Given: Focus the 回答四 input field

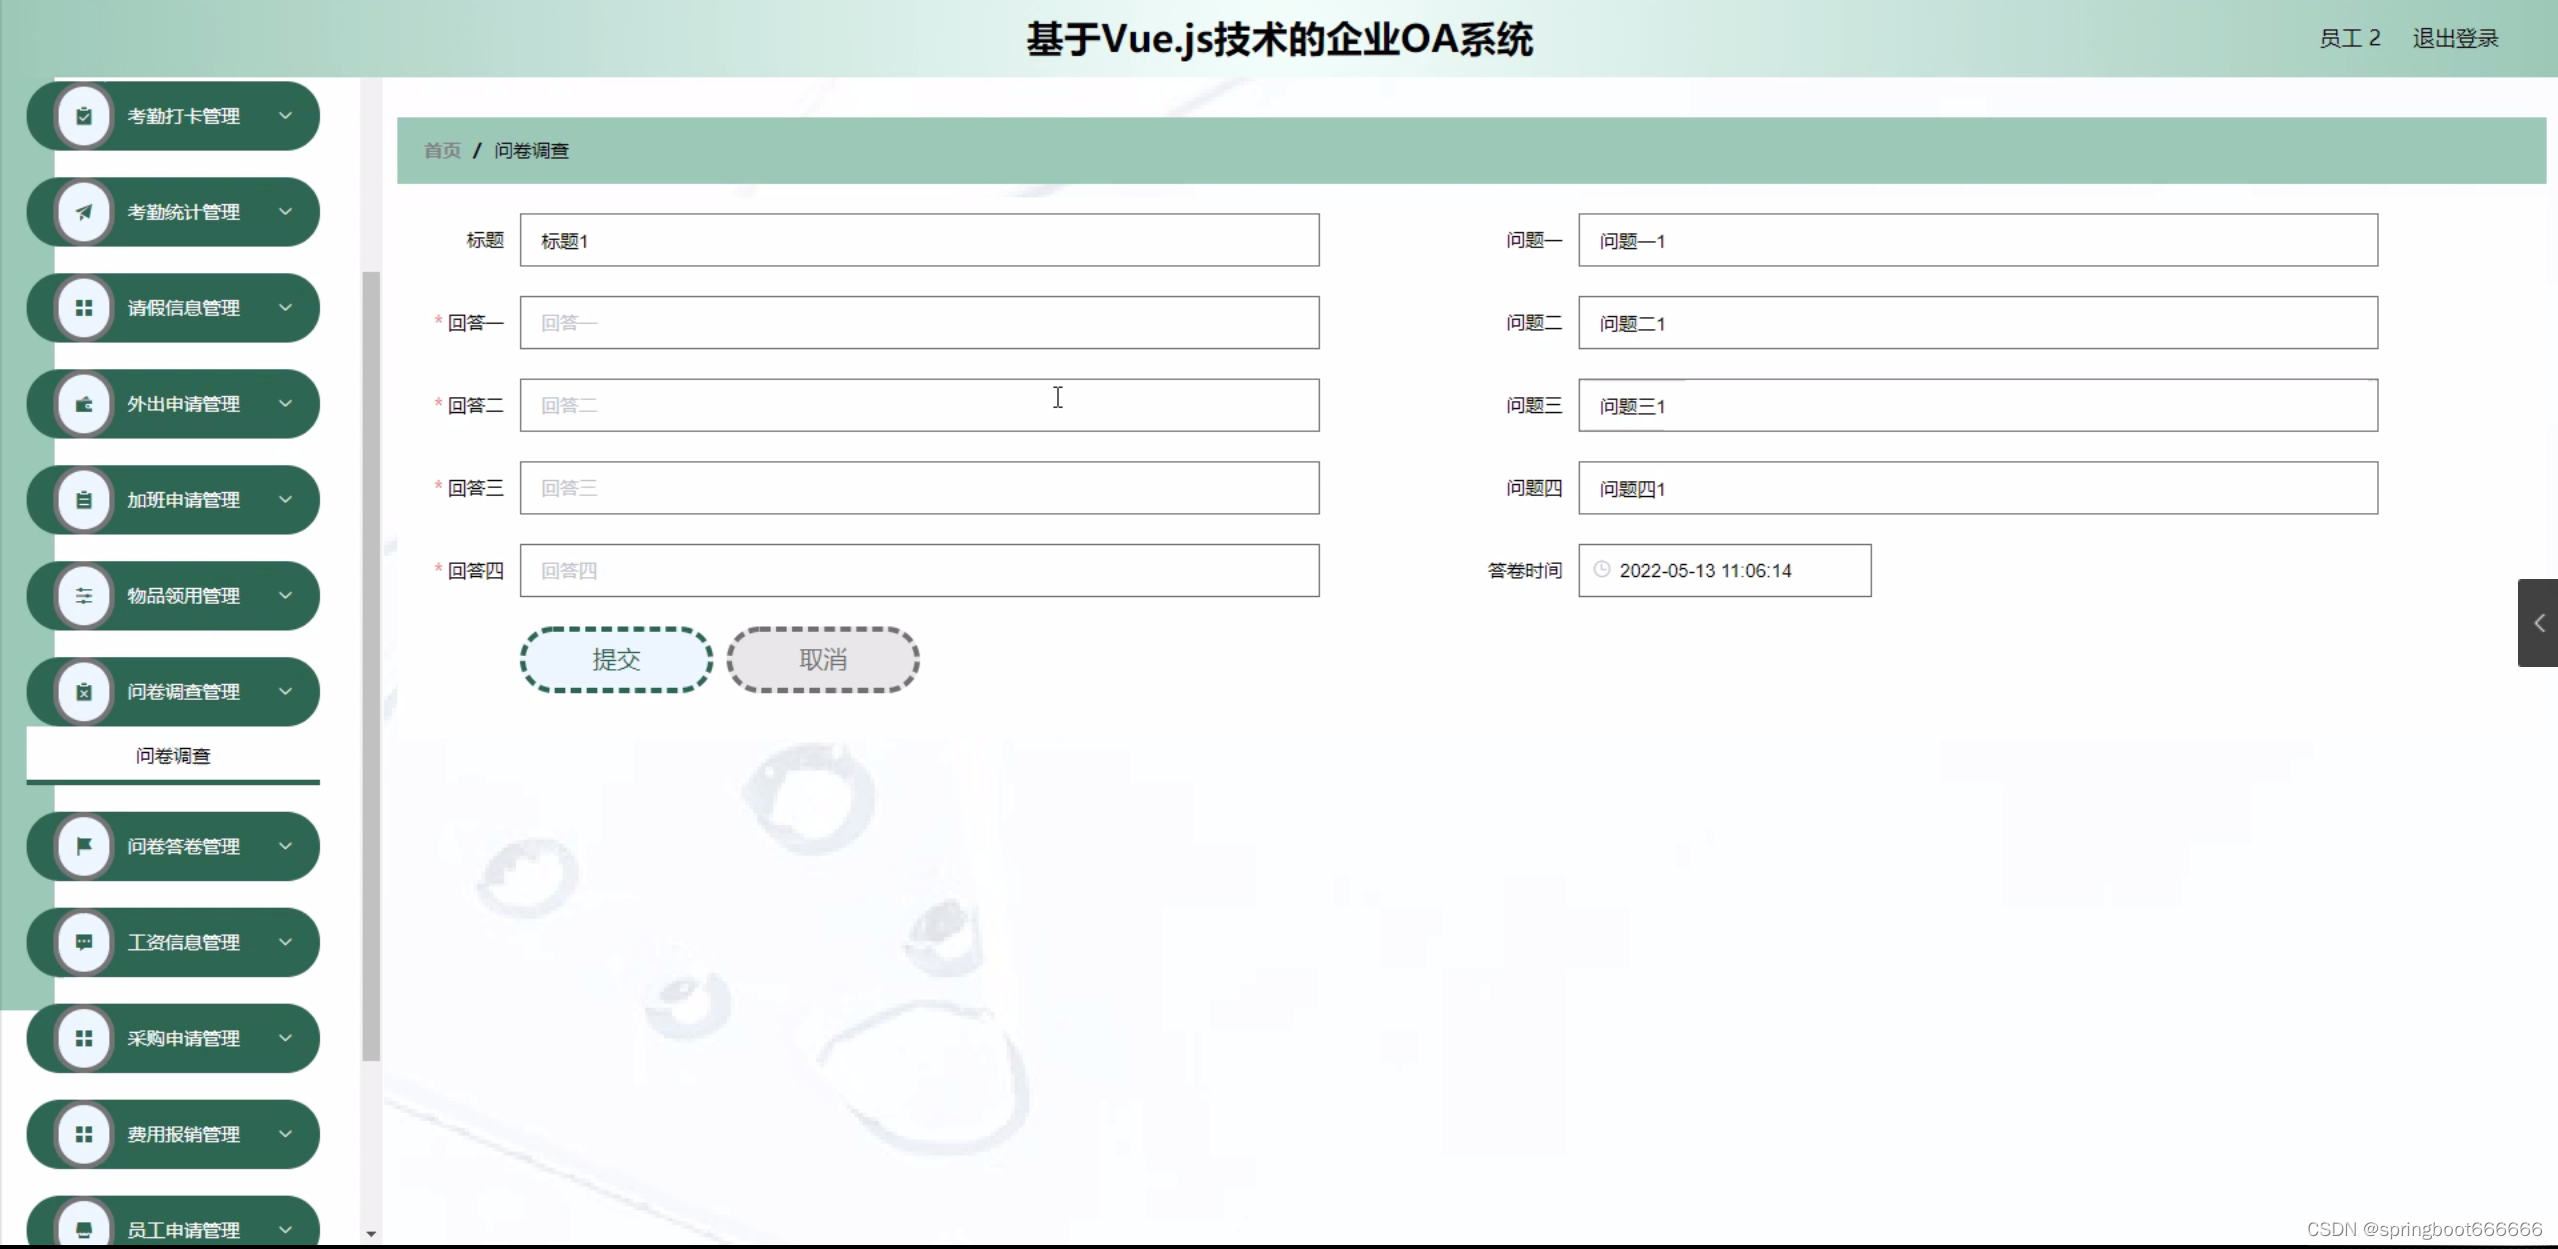Looking at the screenshot, I should point(919,571).
